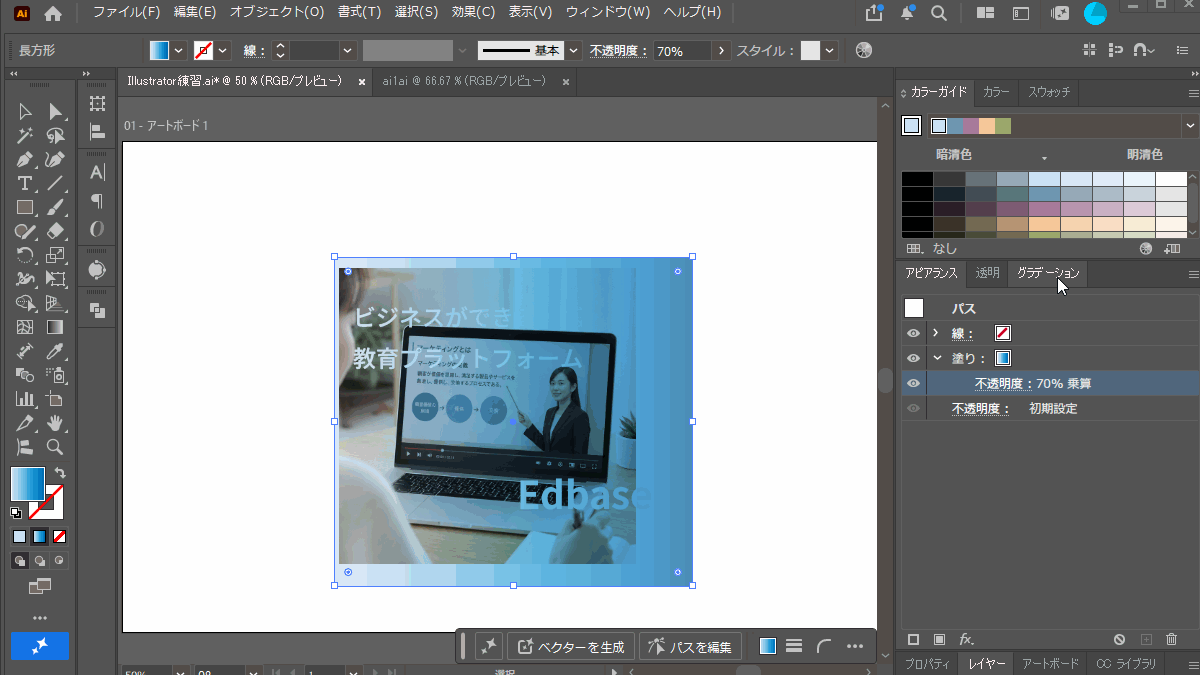Image resolution: width=1200 pixels, height=675 pixels.
Task: Open the fill color dropdown in control bar
Action: [x=180, y=51]
